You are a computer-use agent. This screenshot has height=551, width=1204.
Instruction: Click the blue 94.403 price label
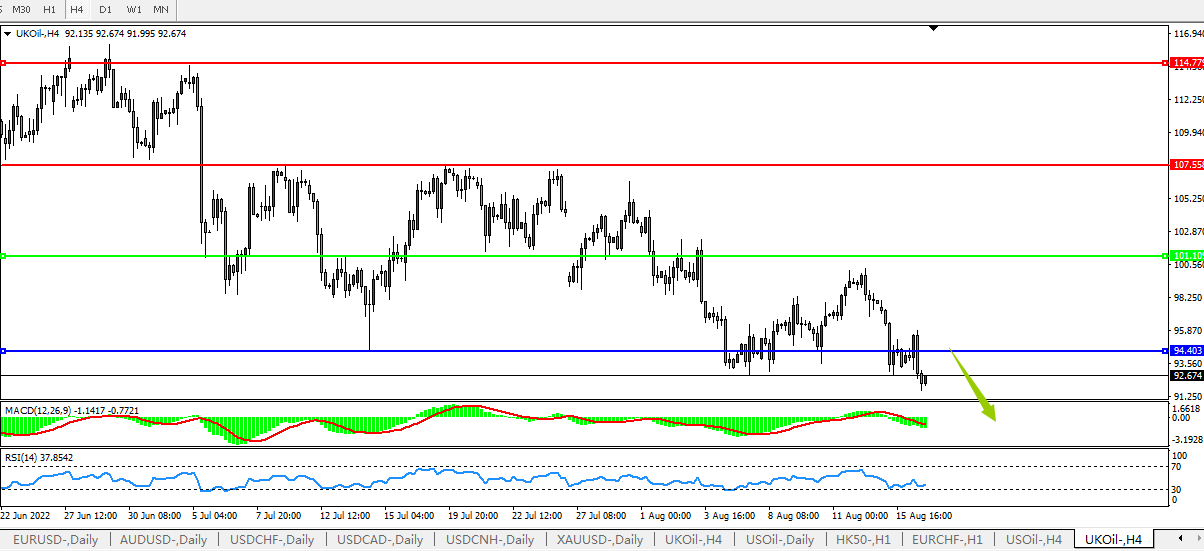click(x=1186, y=351)
